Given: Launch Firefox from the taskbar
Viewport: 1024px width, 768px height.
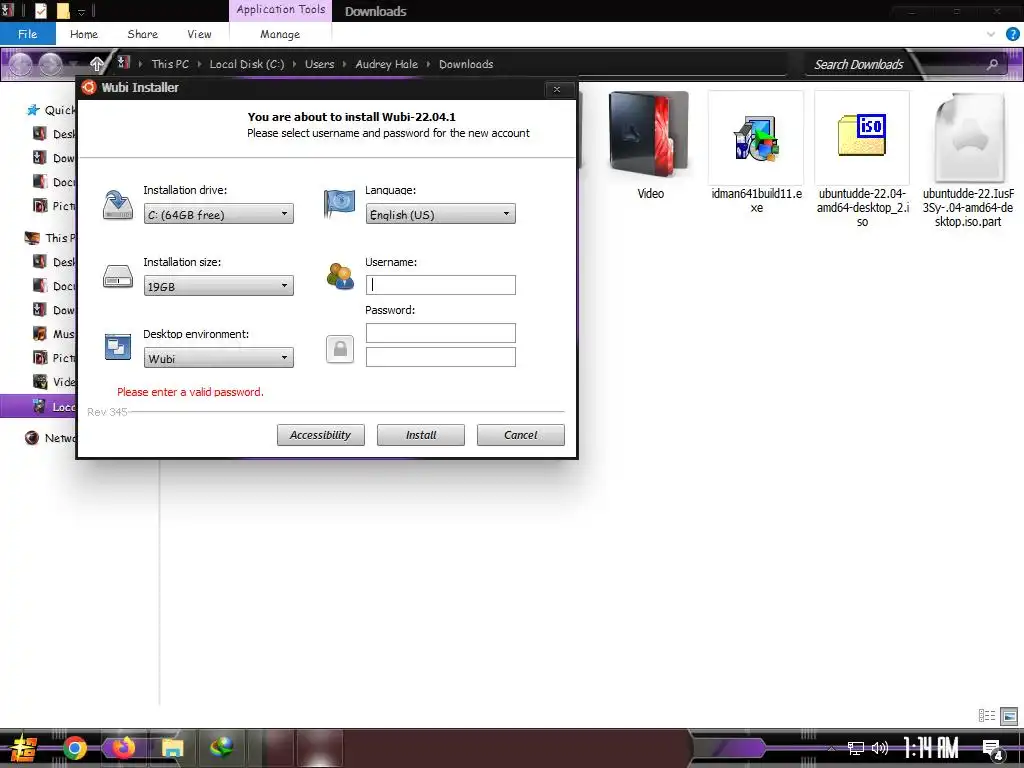Looking at the screenshot, I should click(123, 748).
